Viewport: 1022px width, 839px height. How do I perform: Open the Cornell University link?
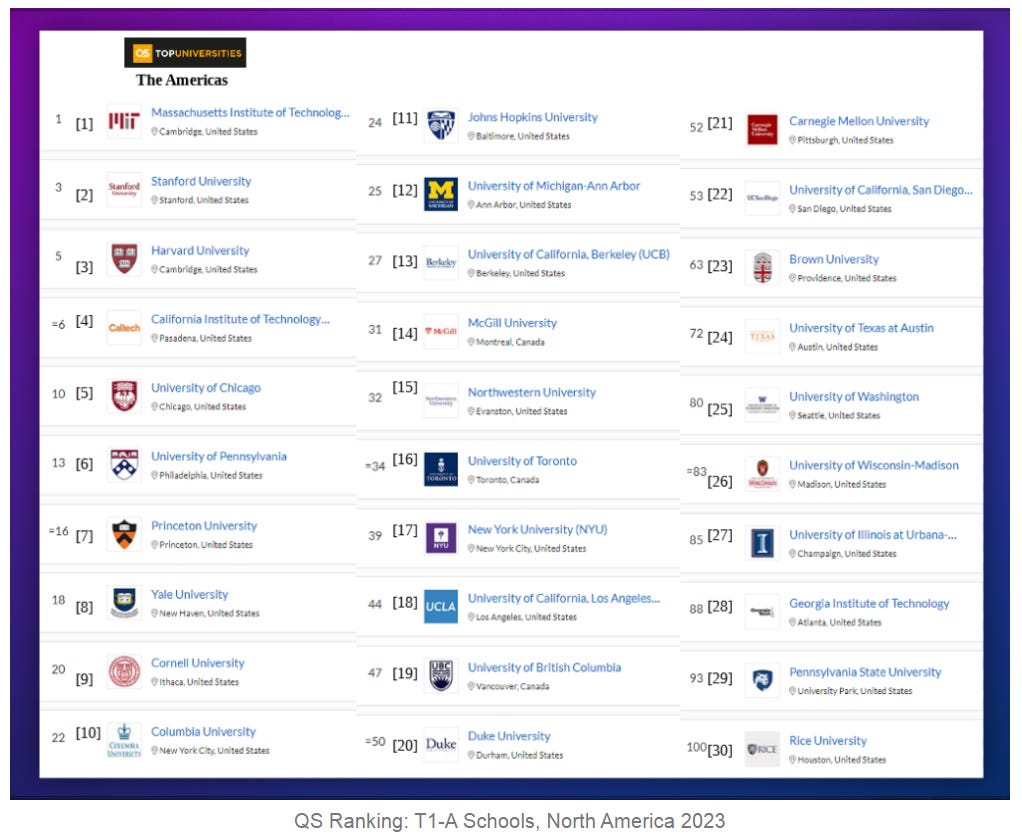point(197,663)
